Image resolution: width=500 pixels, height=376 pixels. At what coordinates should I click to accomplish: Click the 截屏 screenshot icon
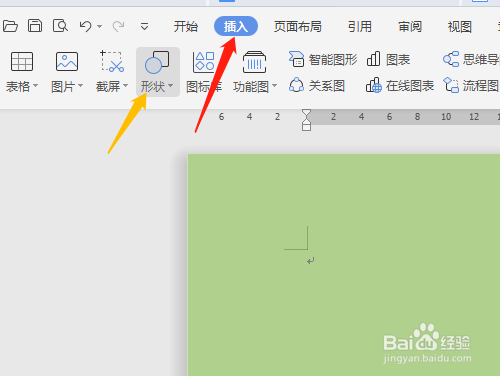112,61
